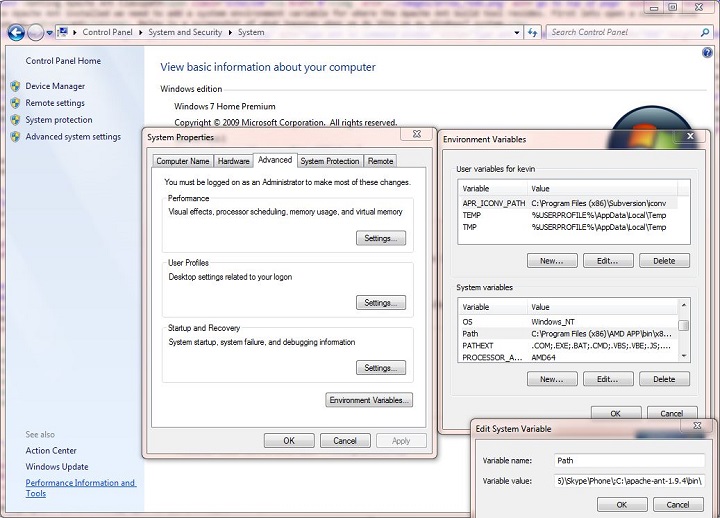Click the Variable value field
This screenshot has height=518, width=720.
click(x=629, y=481)
